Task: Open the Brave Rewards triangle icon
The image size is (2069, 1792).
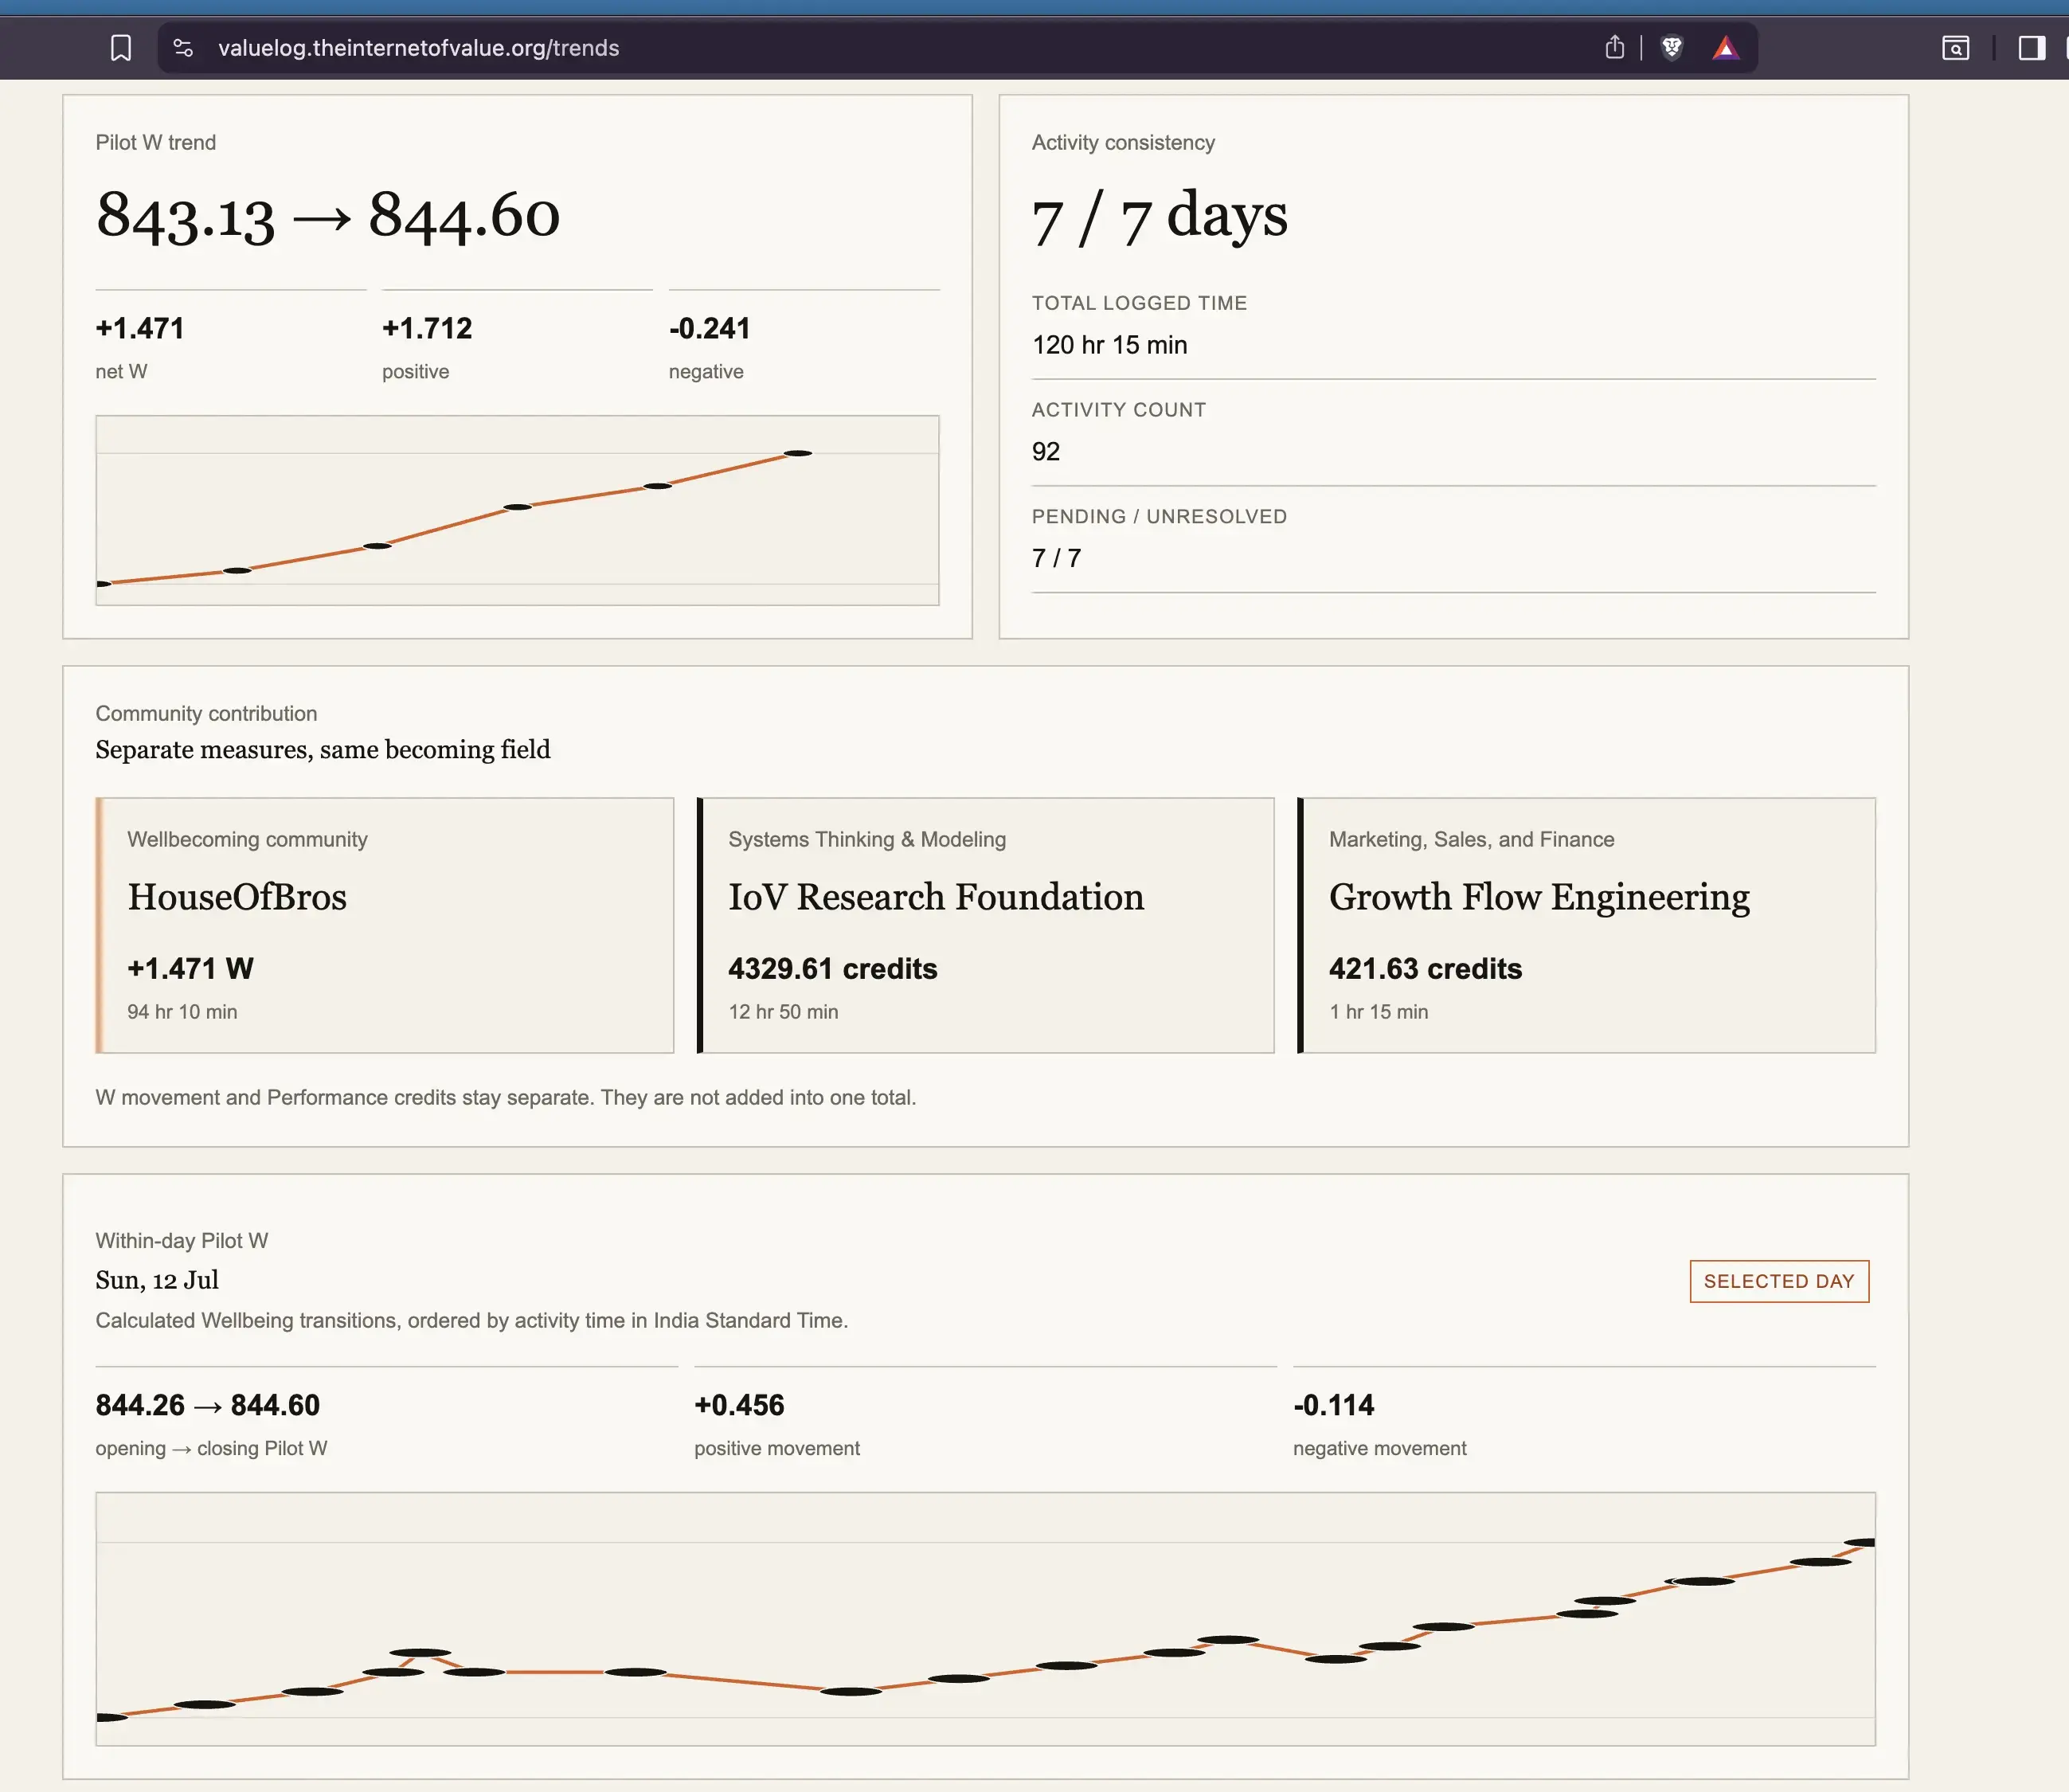Action: point(1726,48)
